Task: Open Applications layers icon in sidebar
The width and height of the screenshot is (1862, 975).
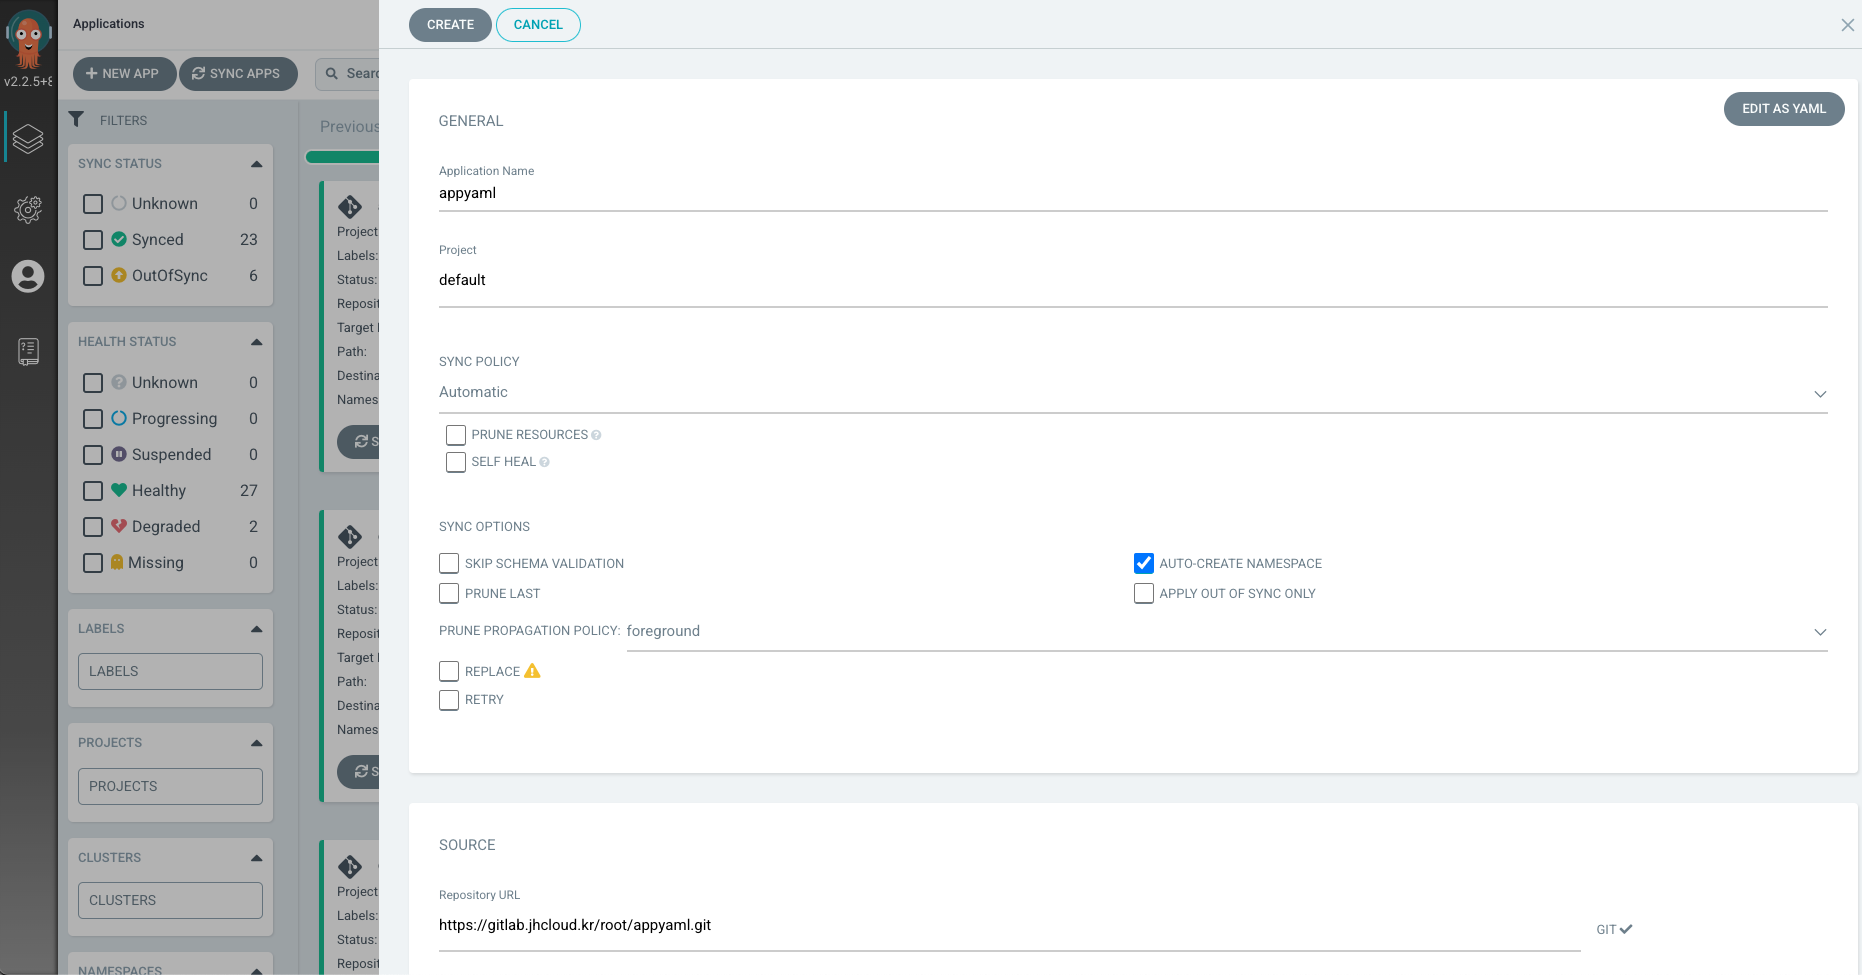Action: pyautogui.click(x=28, y=139)
